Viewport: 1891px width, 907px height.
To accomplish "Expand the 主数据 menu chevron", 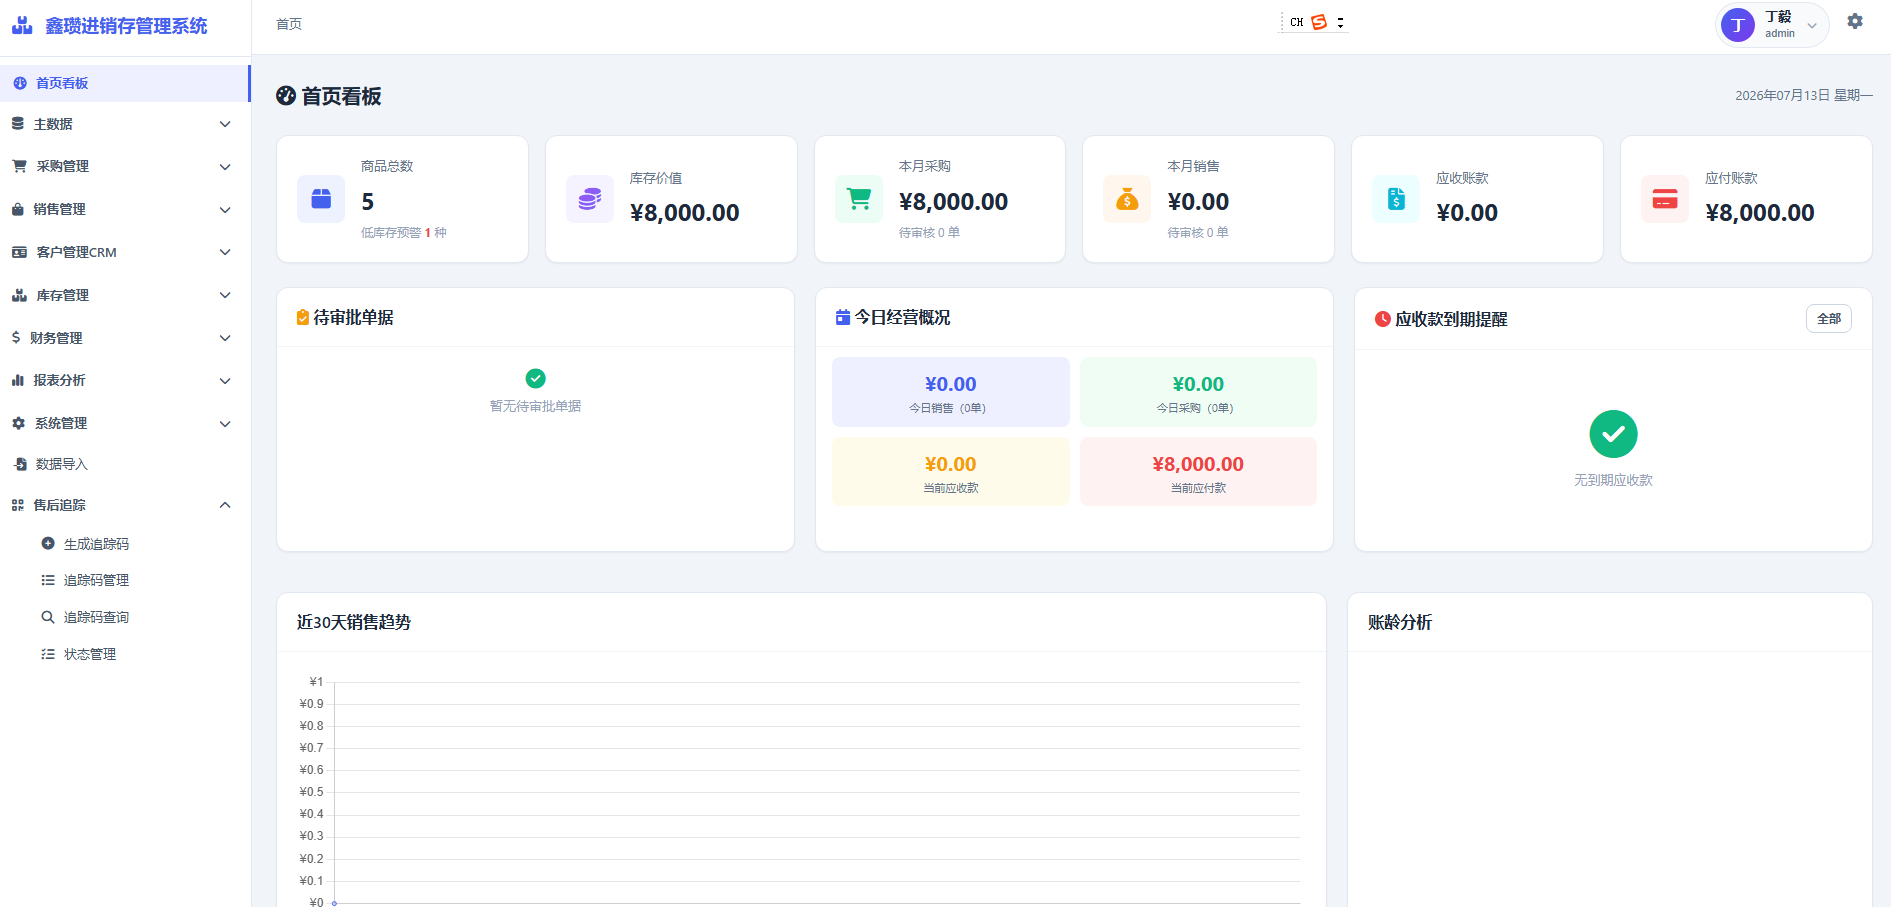I will [225, 124].
